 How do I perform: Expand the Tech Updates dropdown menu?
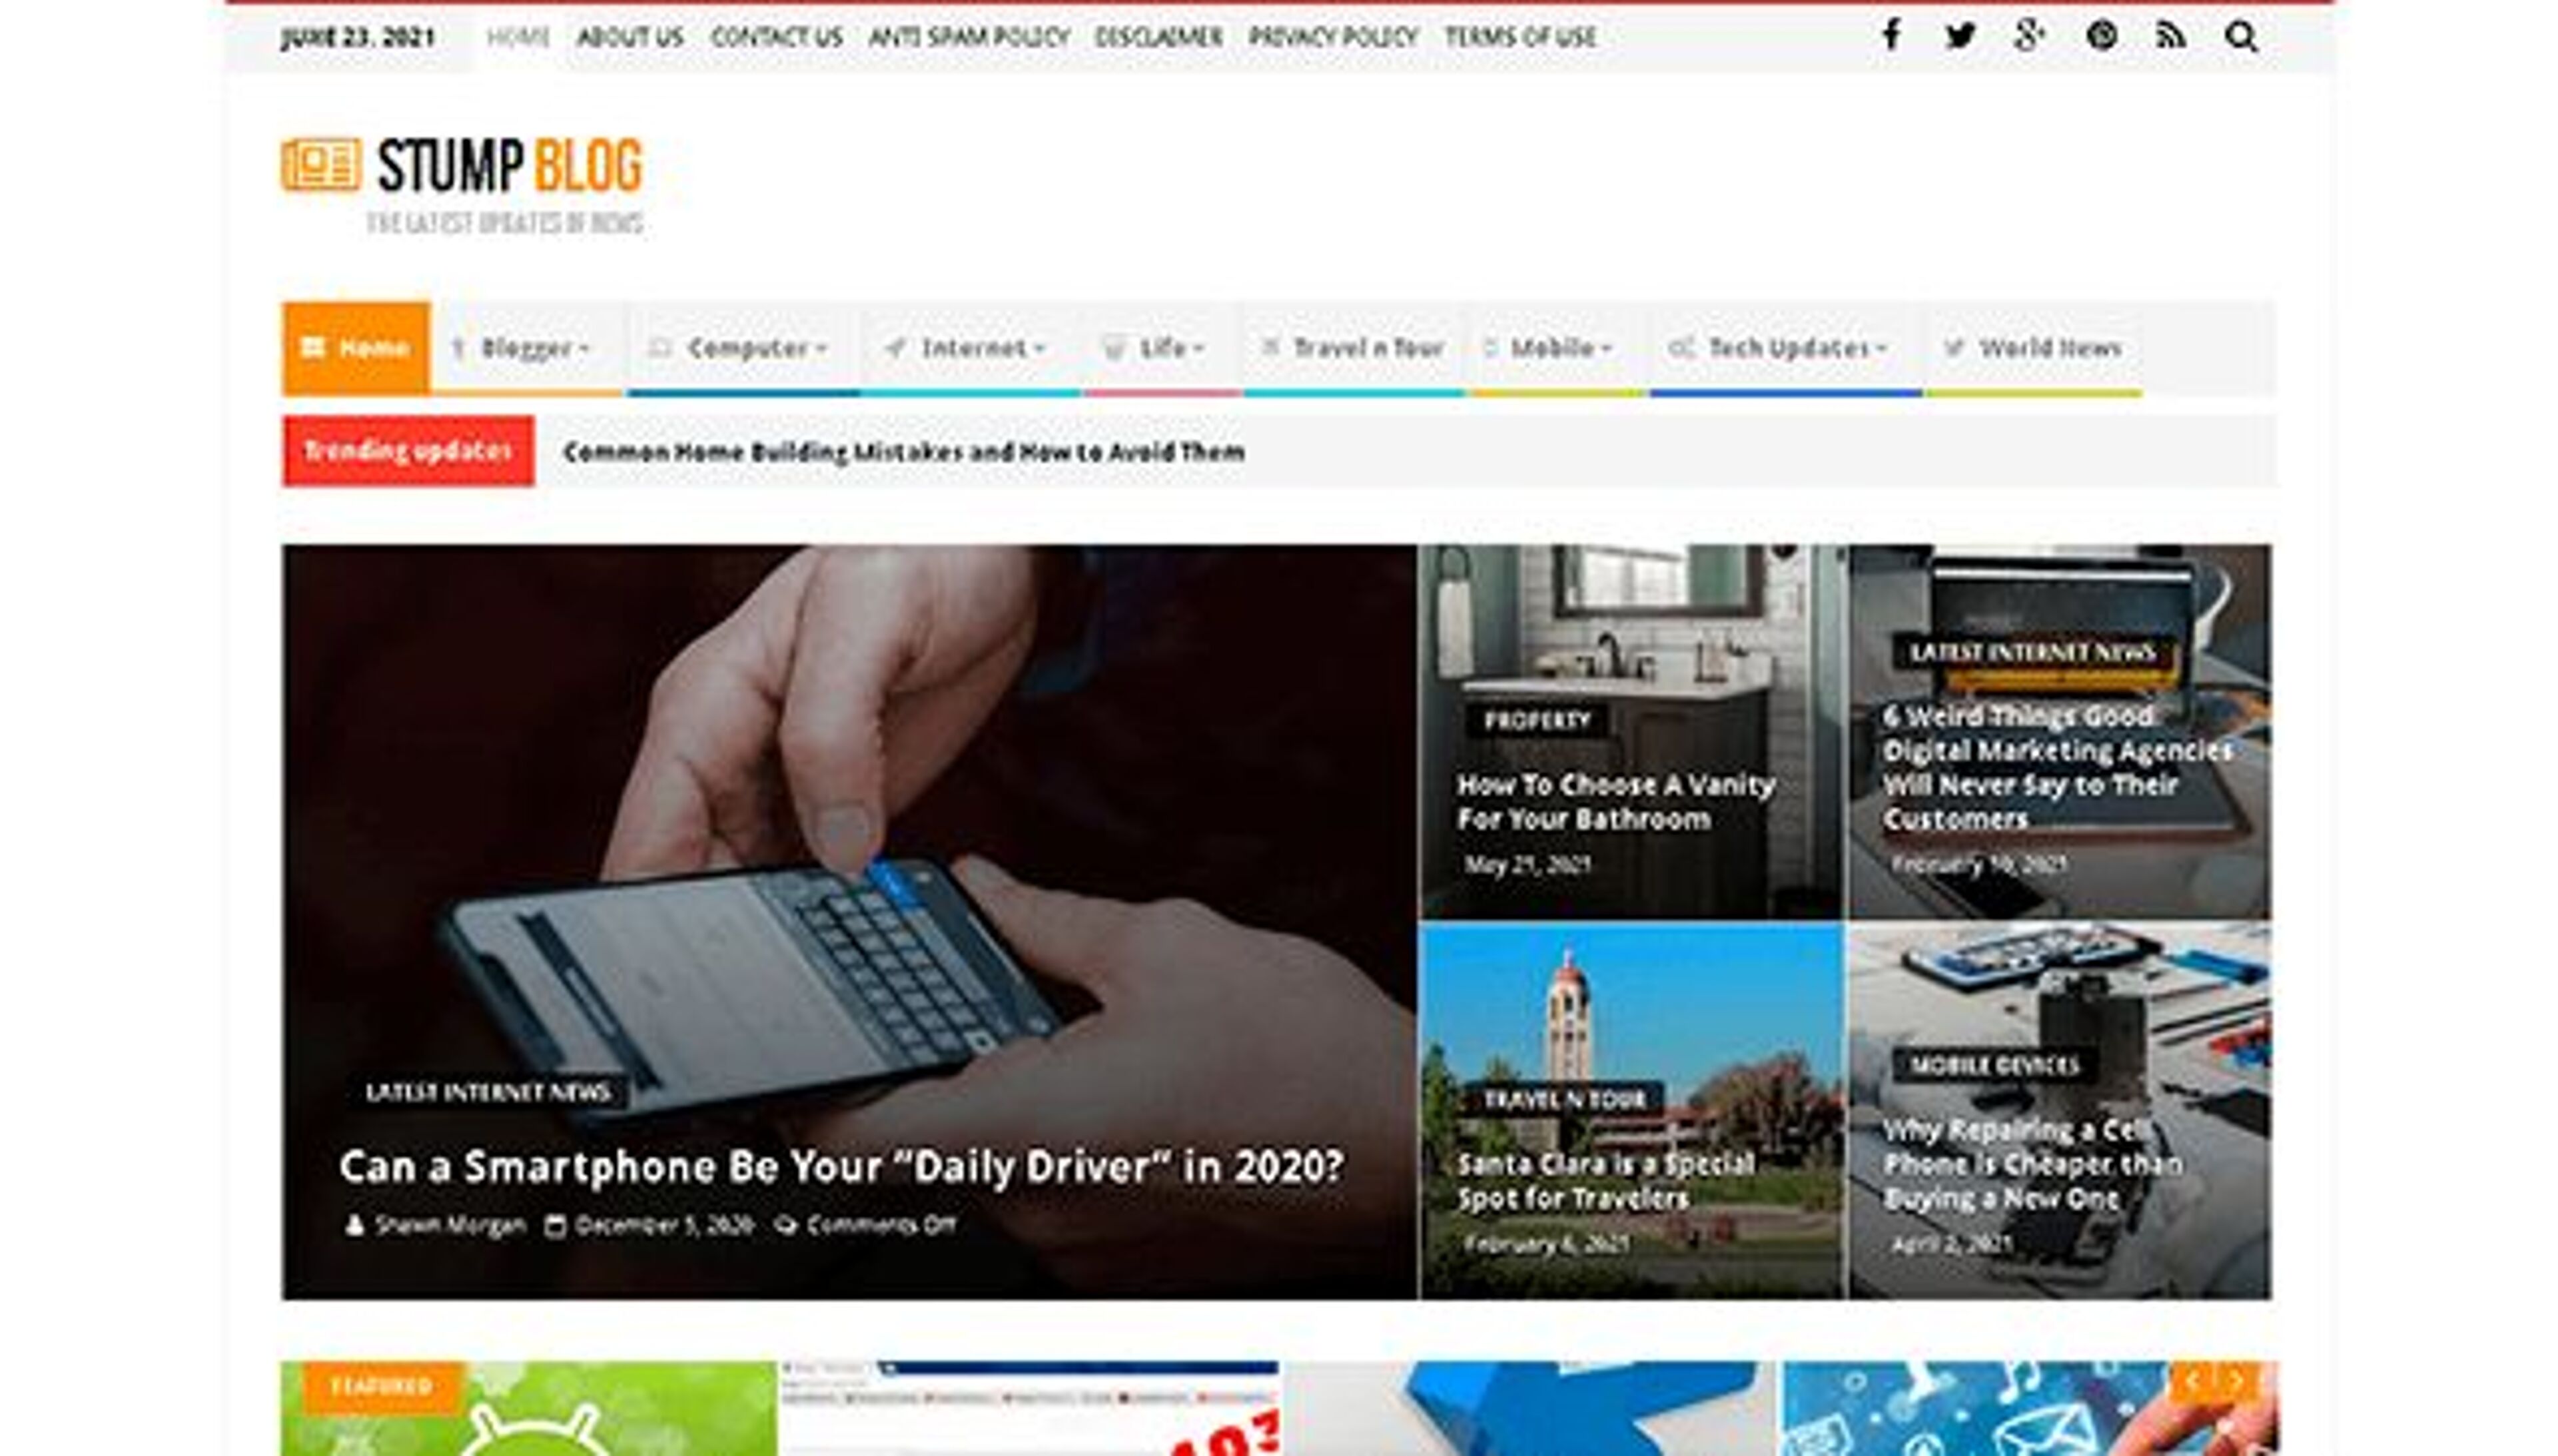[1778, 348]
